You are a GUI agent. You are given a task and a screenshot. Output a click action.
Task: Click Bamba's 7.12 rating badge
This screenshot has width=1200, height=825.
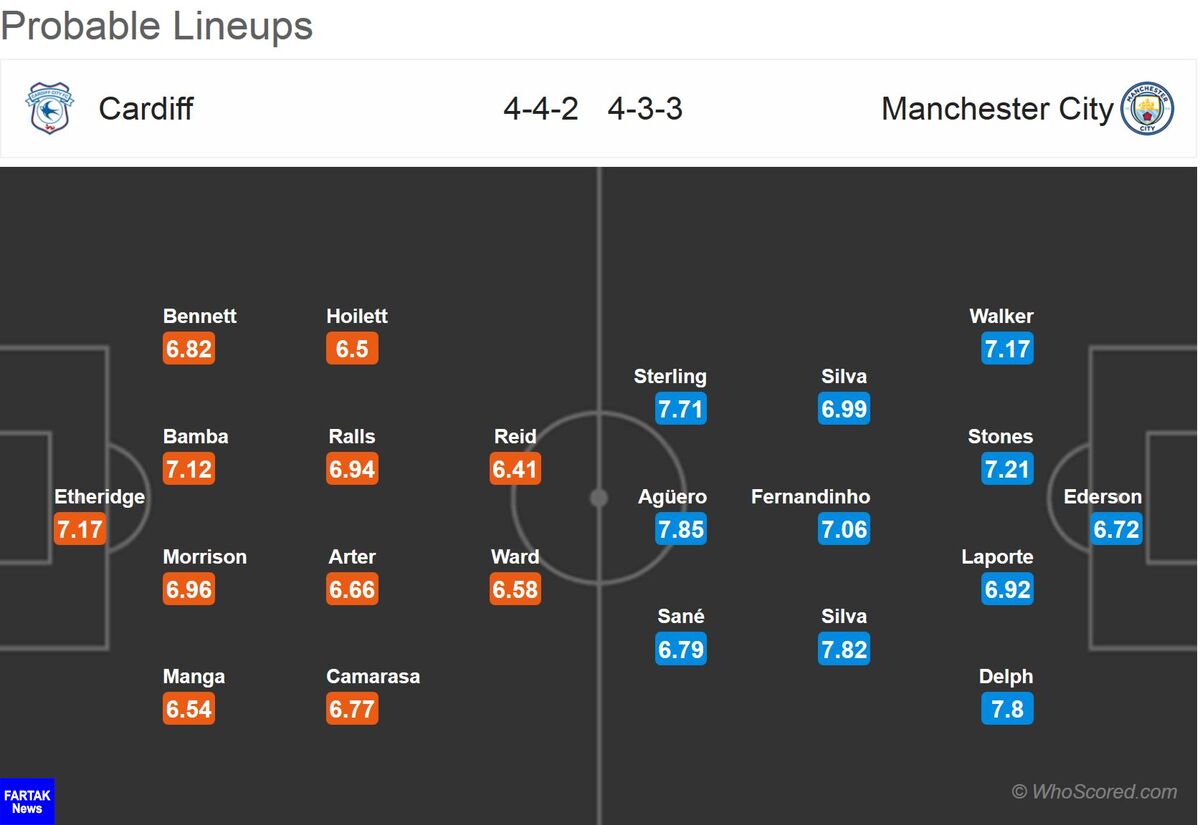coord(189,469)
